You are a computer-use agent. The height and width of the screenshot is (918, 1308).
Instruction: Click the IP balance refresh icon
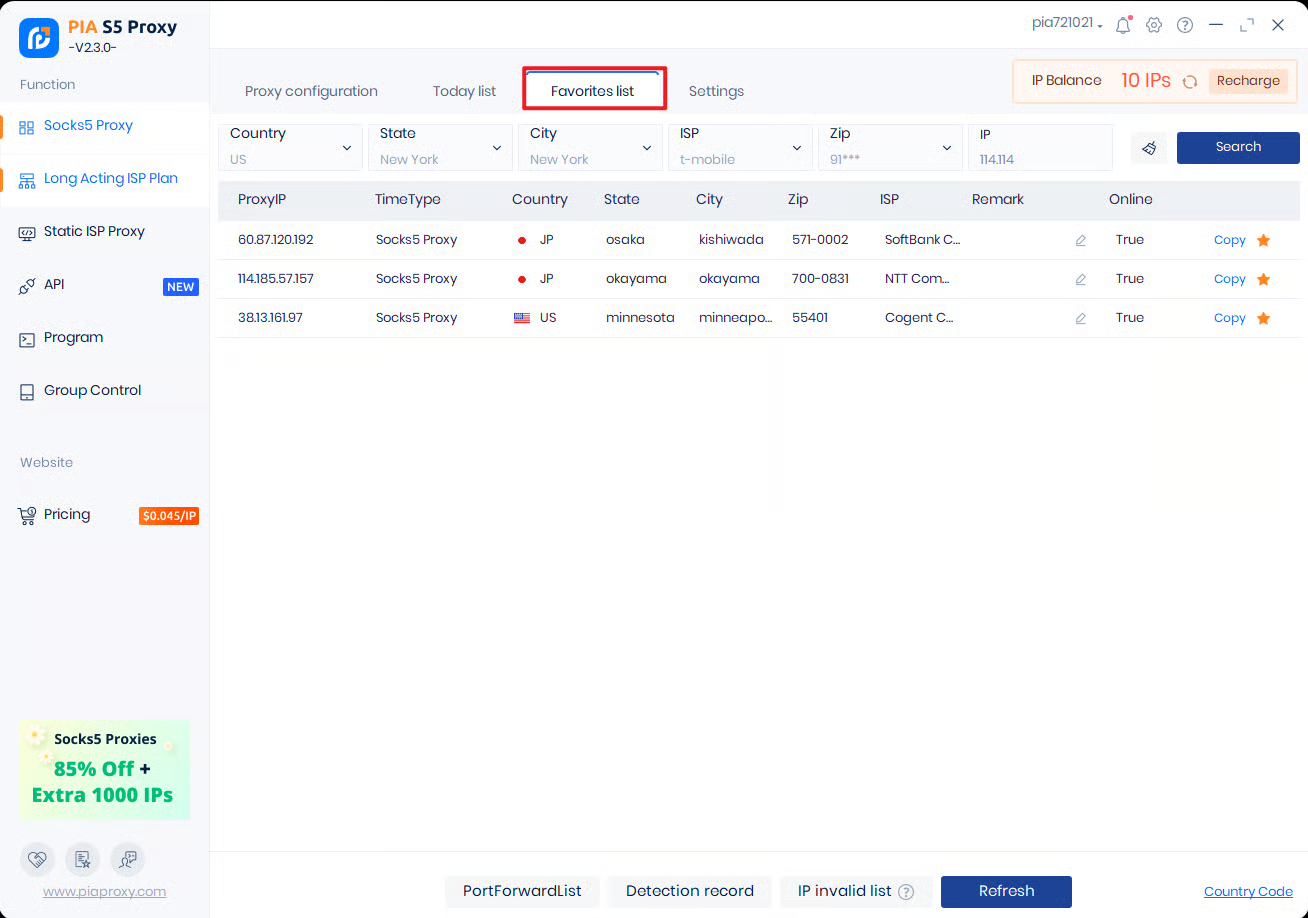[x=1190, y=82]
